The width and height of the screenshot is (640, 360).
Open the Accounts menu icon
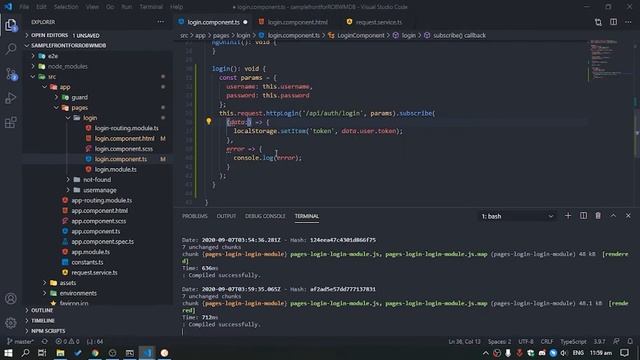click(x=11, y=298)
